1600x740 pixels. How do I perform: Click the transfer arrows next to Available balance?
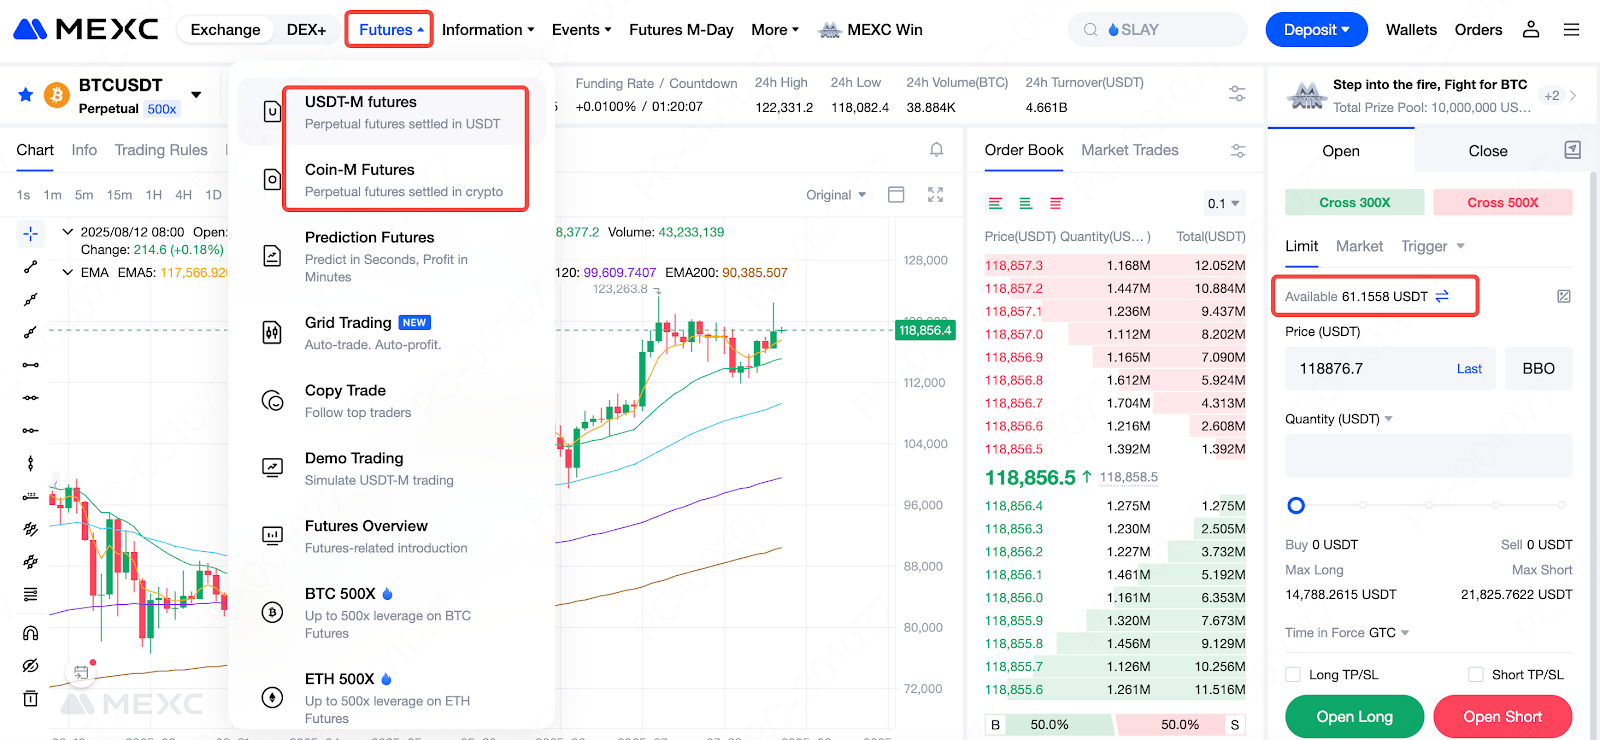point(1442,296)
